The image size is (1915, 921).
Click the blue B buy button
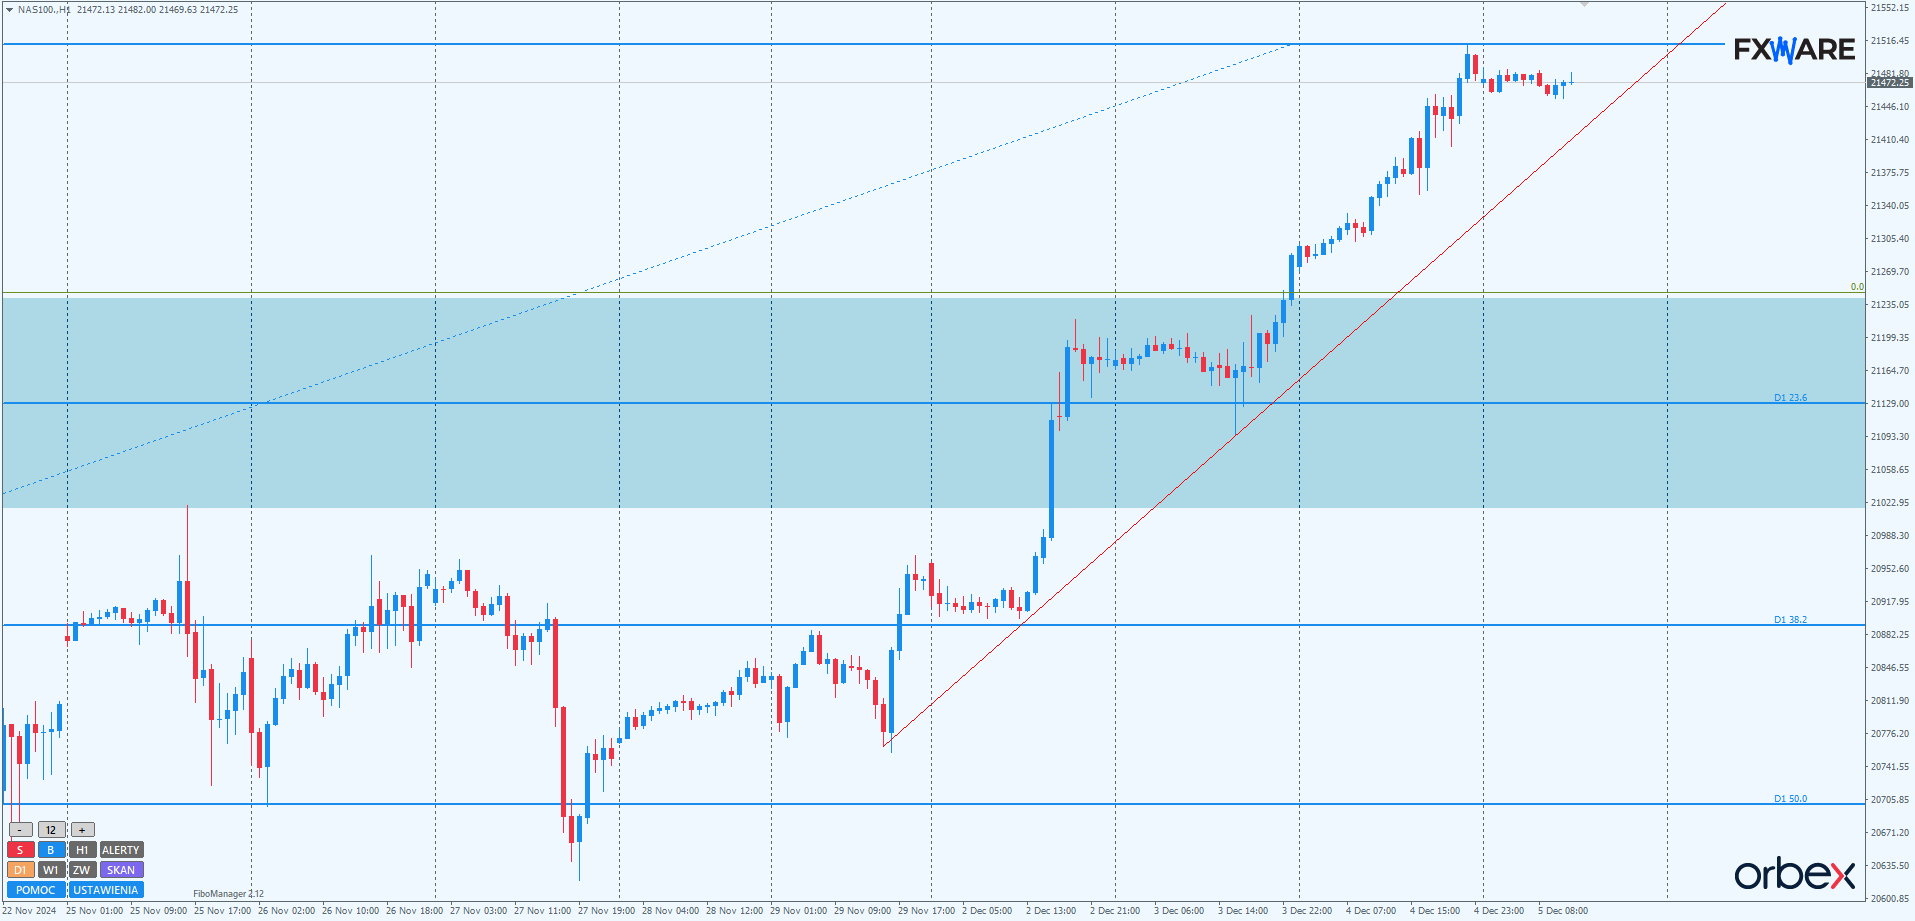click(x=51, y=850)
